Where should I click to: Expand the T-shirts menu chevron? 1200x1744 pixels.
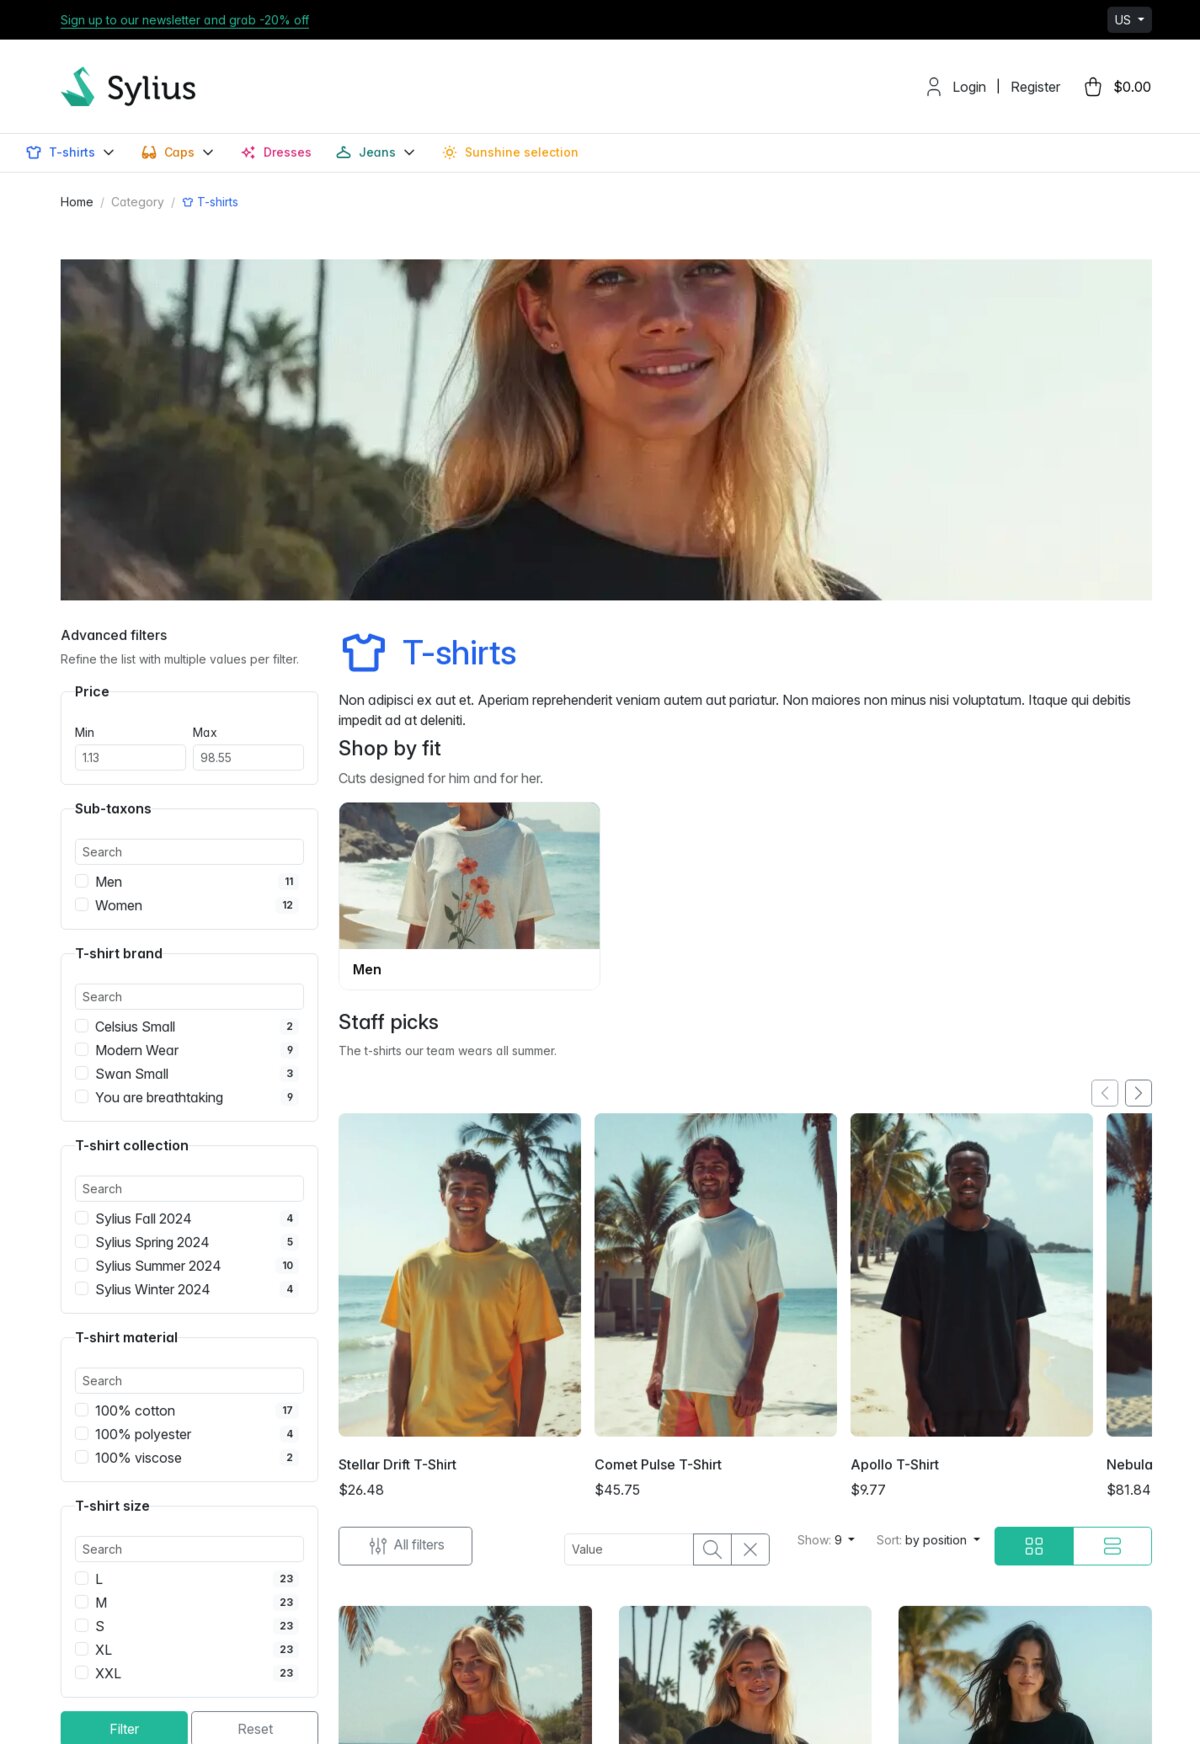109,152
